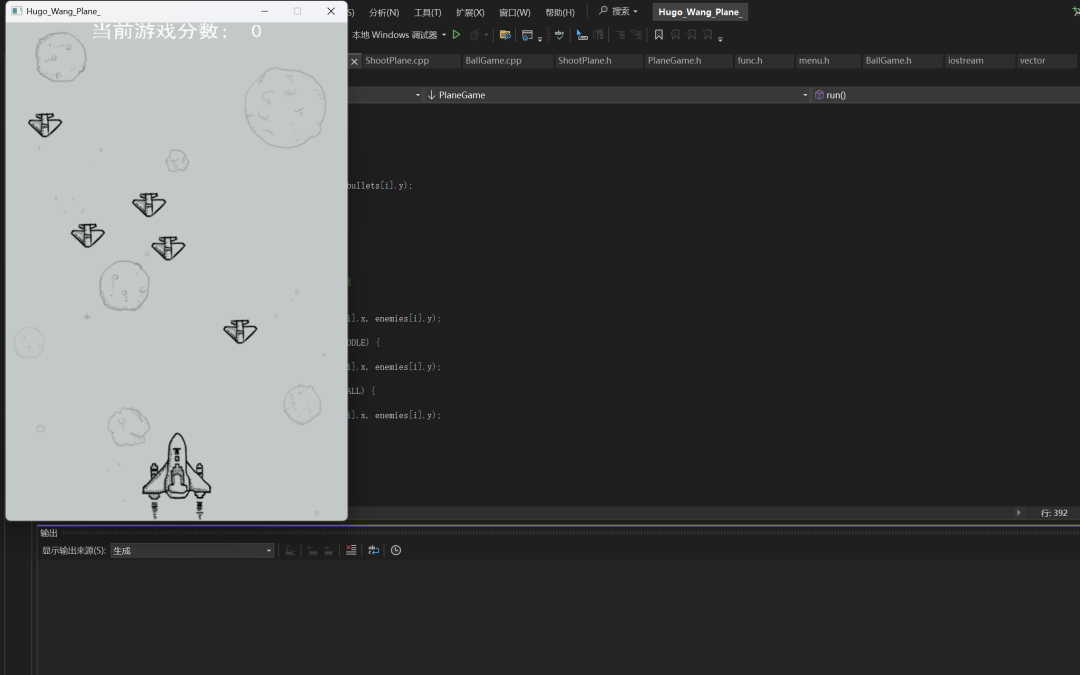Image resolution: width=1080 pixels, height=675 pixels.
Task: Click the green Start Without Debugging play icon
Action: click(457, 35)
